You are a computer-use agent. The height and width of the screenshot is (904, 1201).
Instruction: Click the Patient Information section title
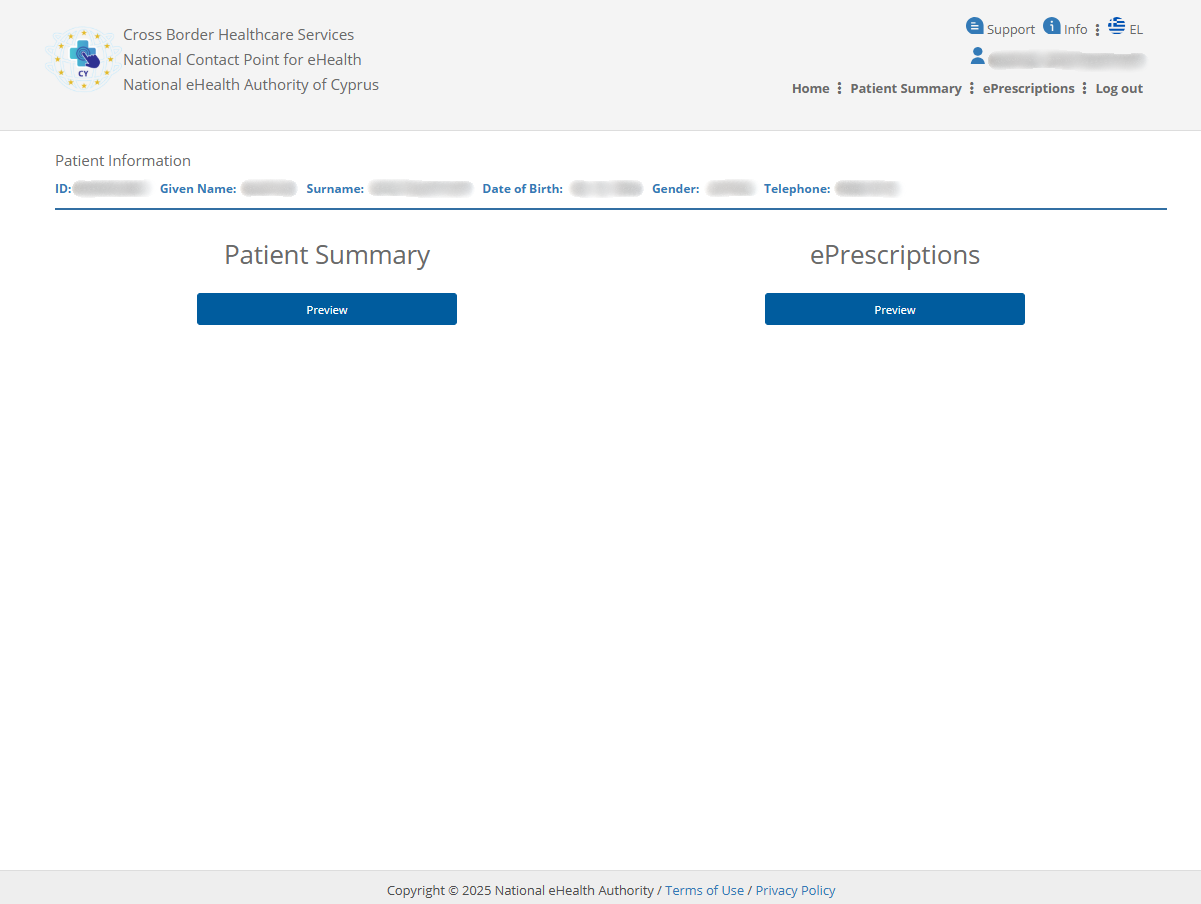click(123, 161)
